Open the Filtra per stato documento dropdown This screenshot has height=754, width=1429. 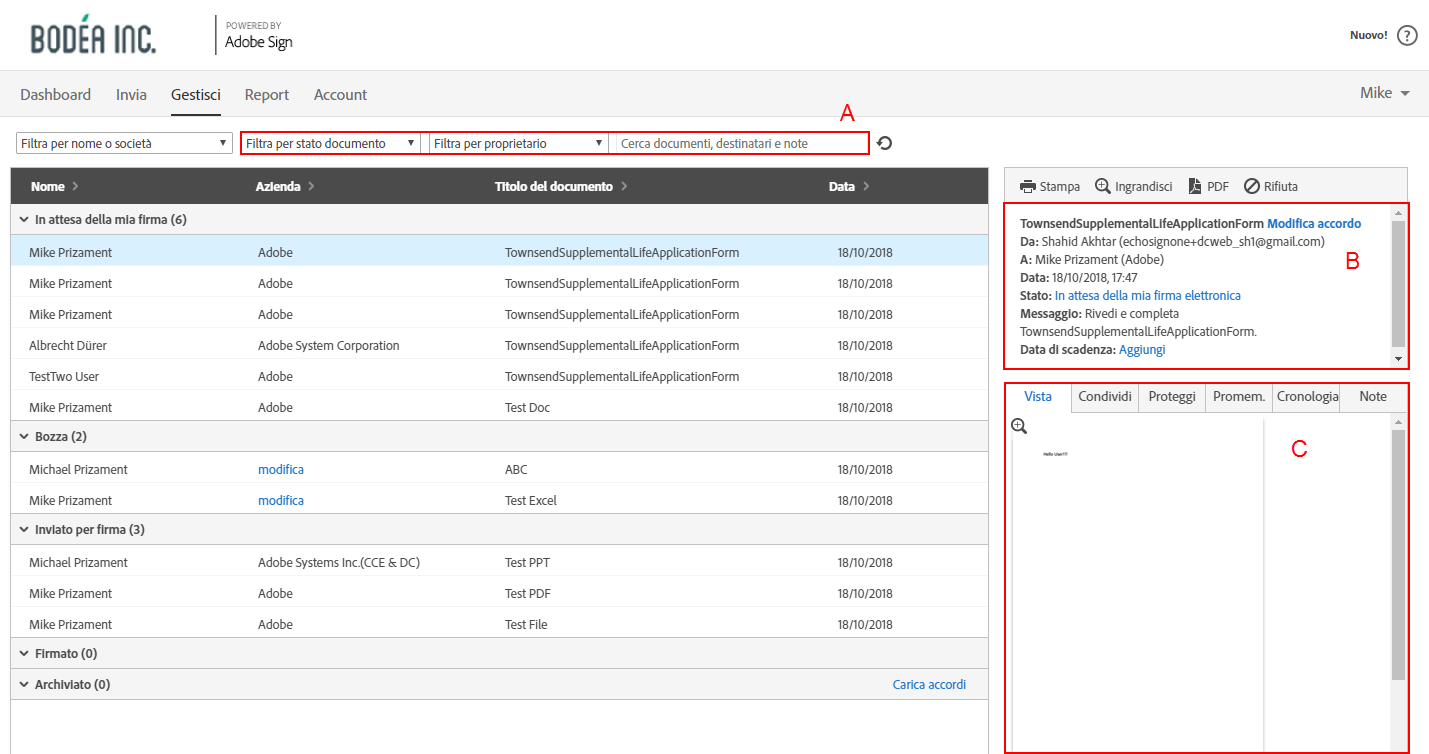pyautogui.click(x=331, y=143)
